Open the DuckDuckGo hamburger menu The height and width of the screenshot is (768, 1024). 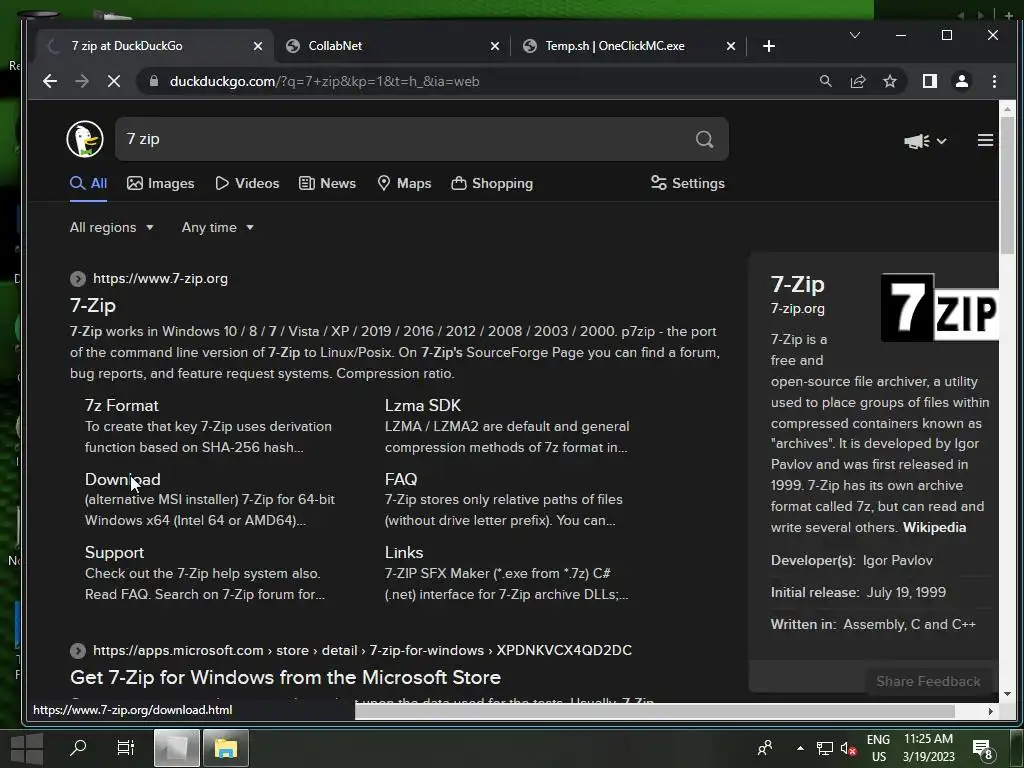[x=985, y=140]
